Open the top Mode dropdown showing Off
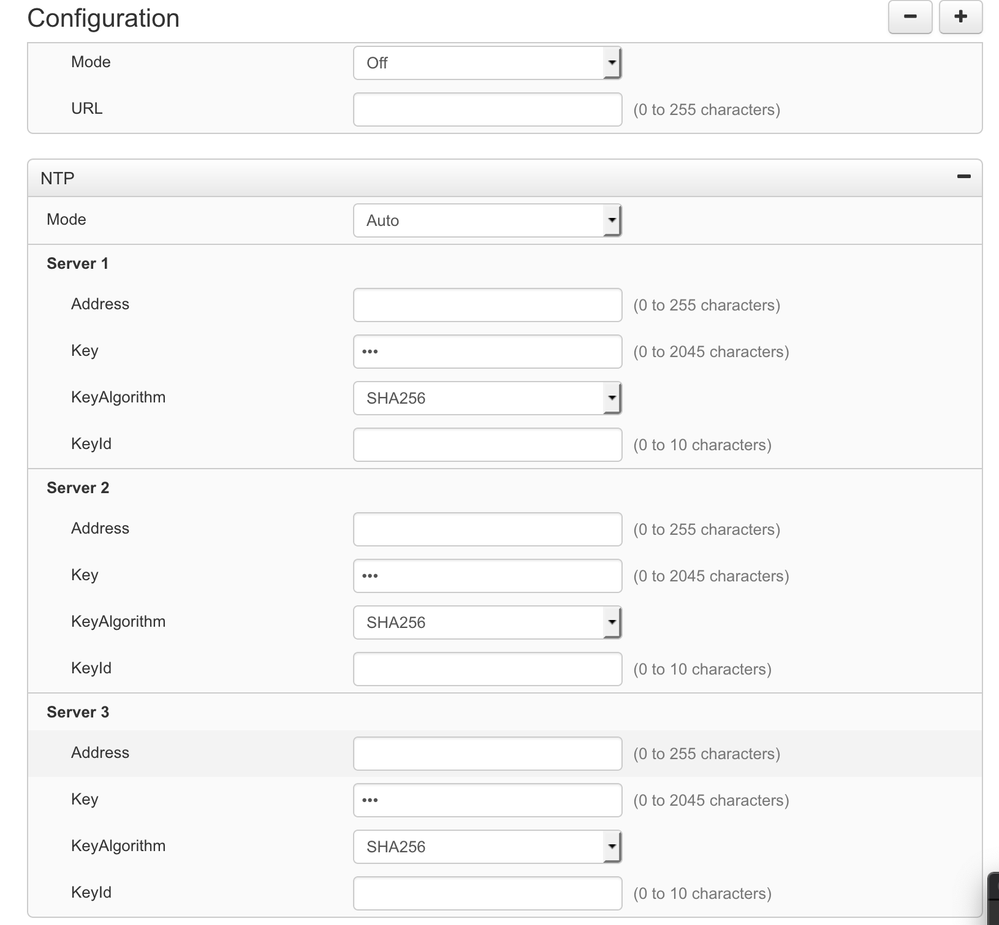This screenshot has height=925, width=999. coord(487,63)
